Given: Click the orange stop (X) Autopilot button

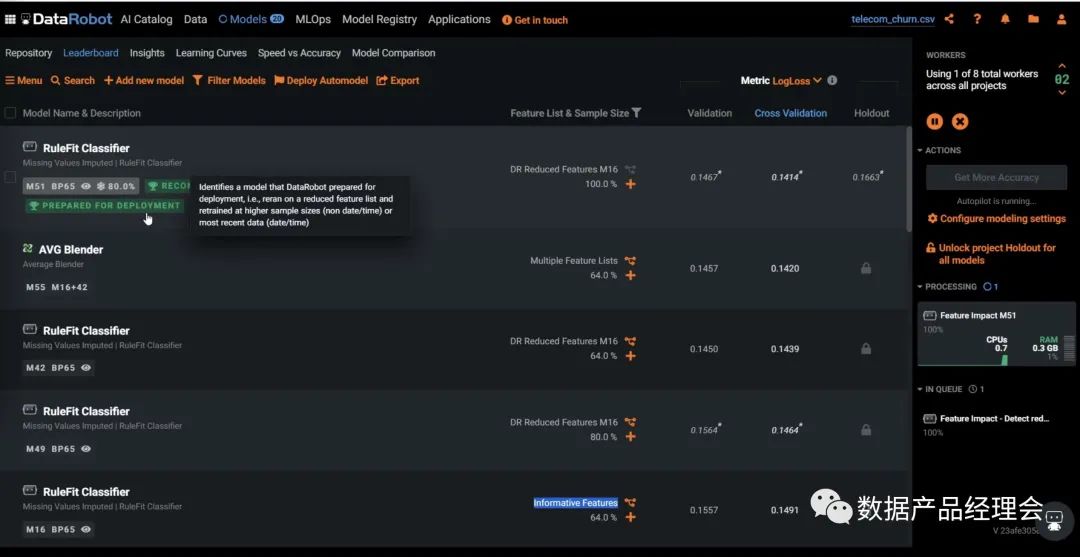Looking at the screenshot, I should tap(959, 122).
